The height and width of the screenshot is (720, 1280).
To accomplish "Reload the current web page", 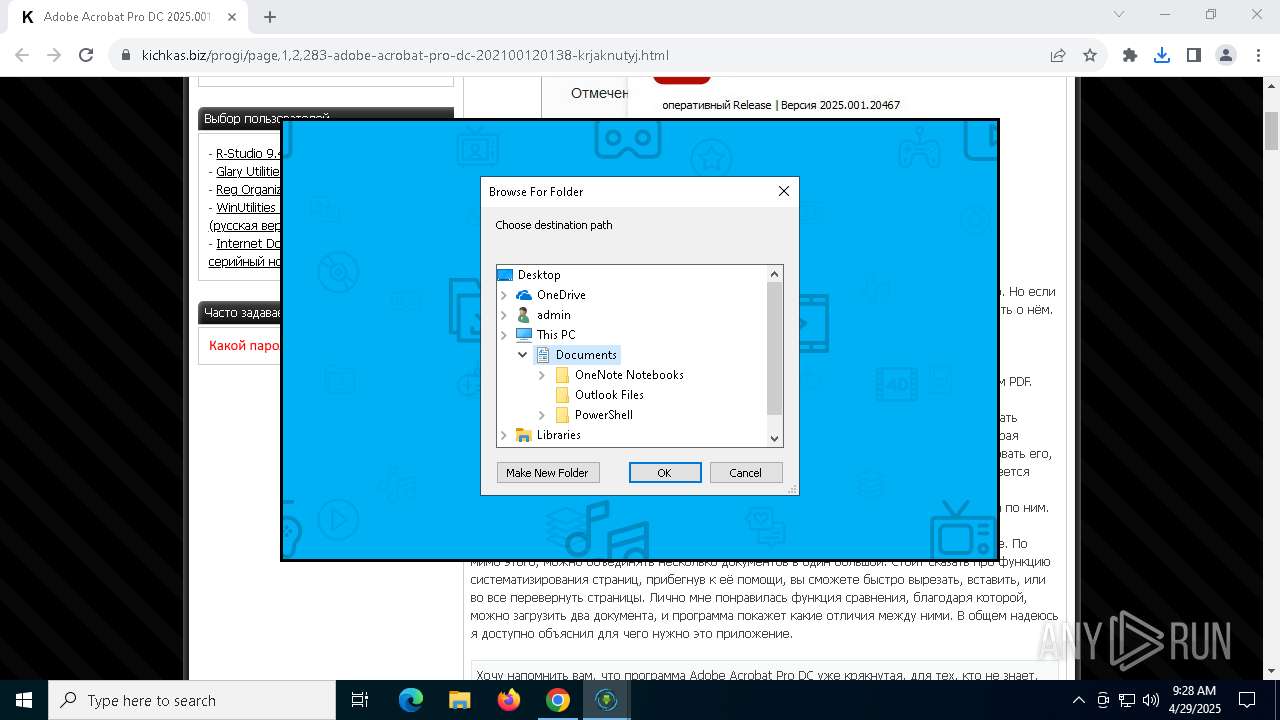I will [86, 55].
